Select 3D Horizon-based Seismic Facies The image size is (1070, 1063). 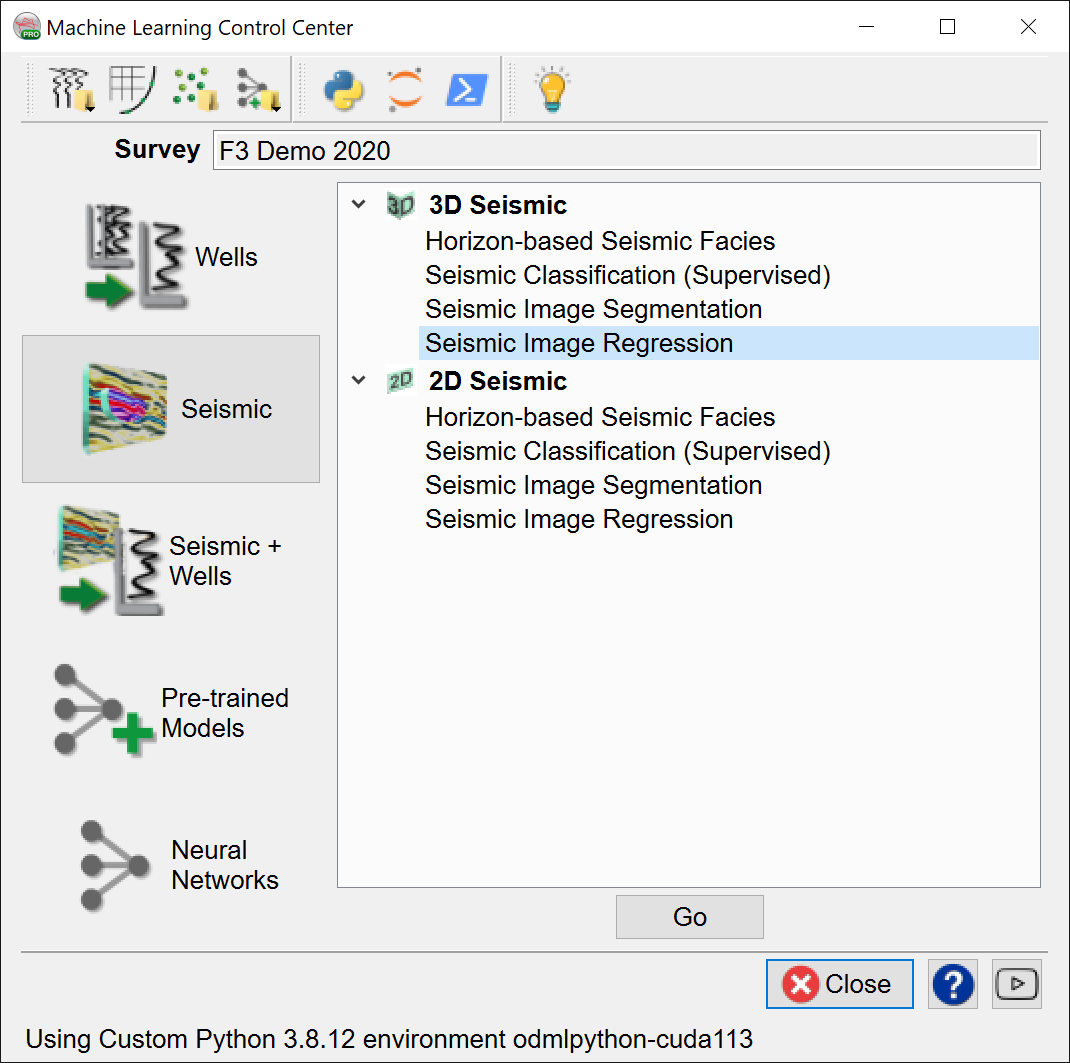[x=600, y=241]
